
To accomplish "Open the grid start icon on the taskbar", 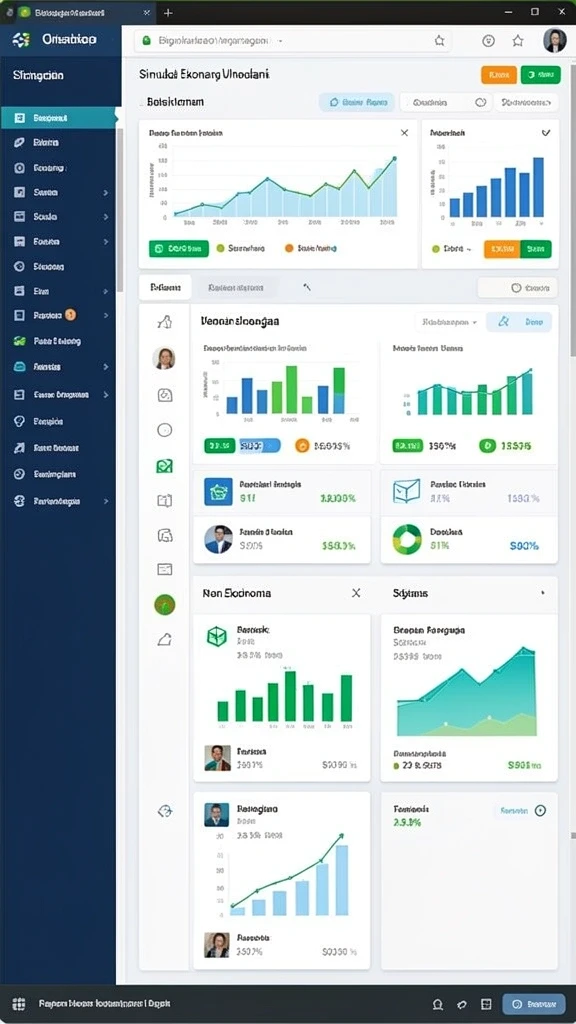I will point(19,1004).
